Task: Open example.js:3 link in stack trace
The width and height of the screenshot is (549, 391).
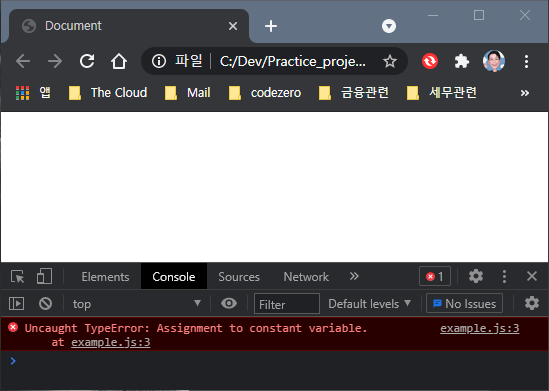Action: coord(111,342)
